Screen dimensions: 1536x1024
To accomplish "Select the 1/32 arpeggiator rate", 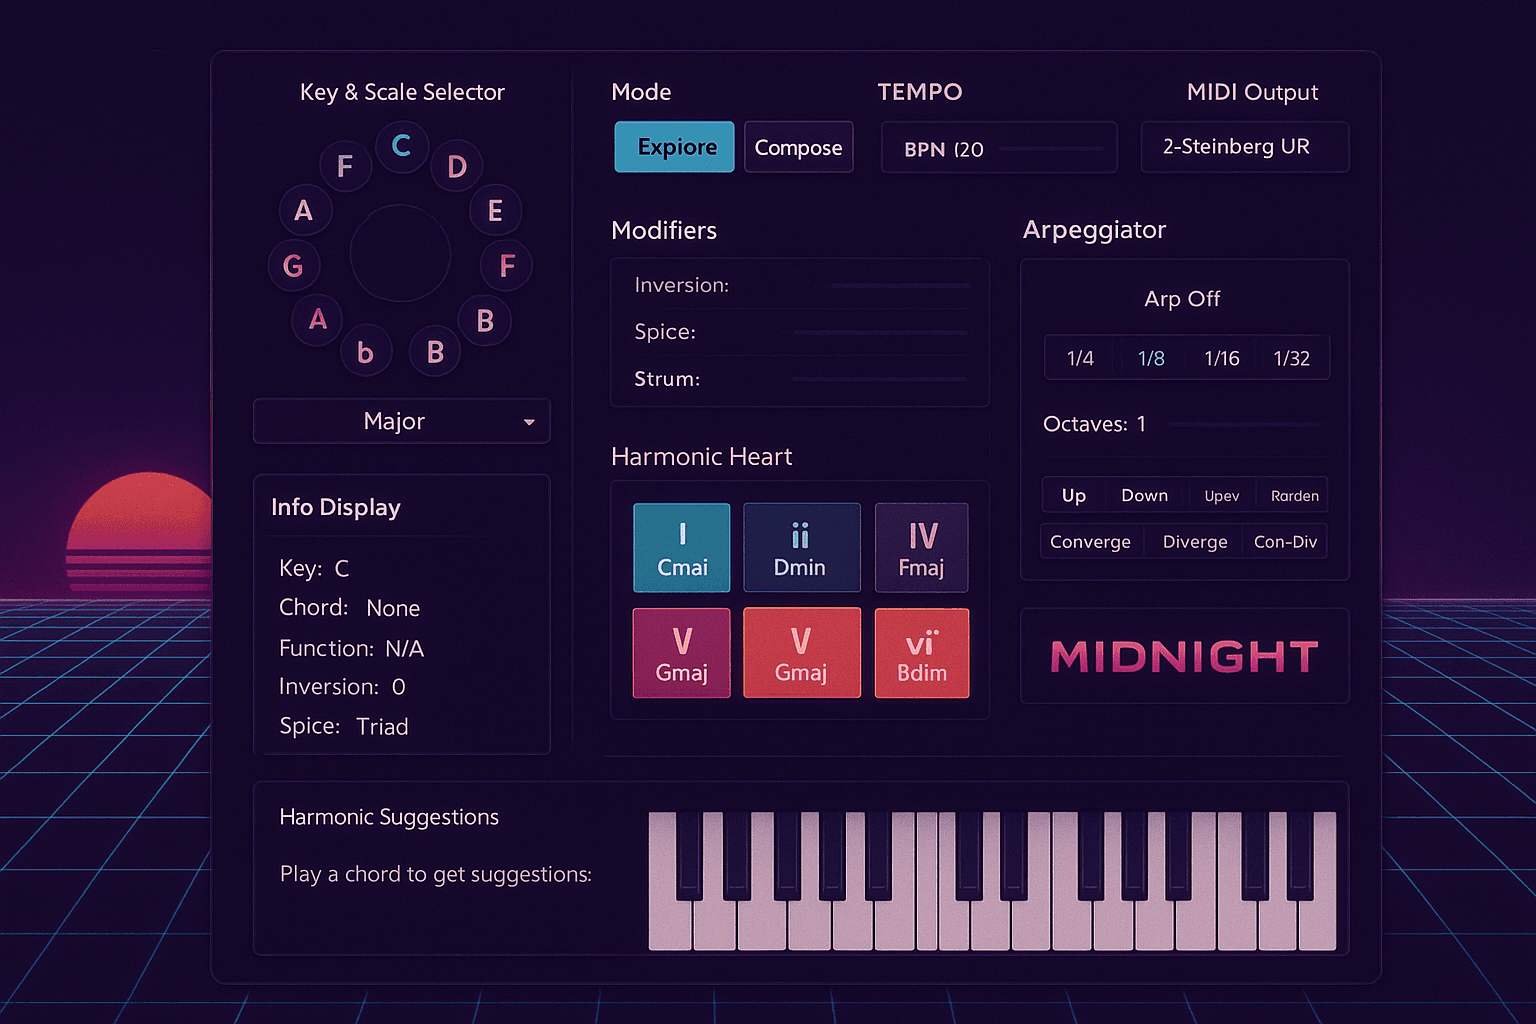I will (x=1291, y=358).
